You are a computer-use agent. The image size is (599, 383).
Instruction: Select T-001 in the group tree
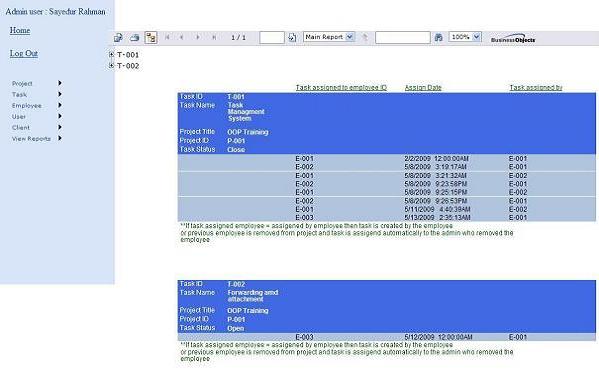point(128,55)
